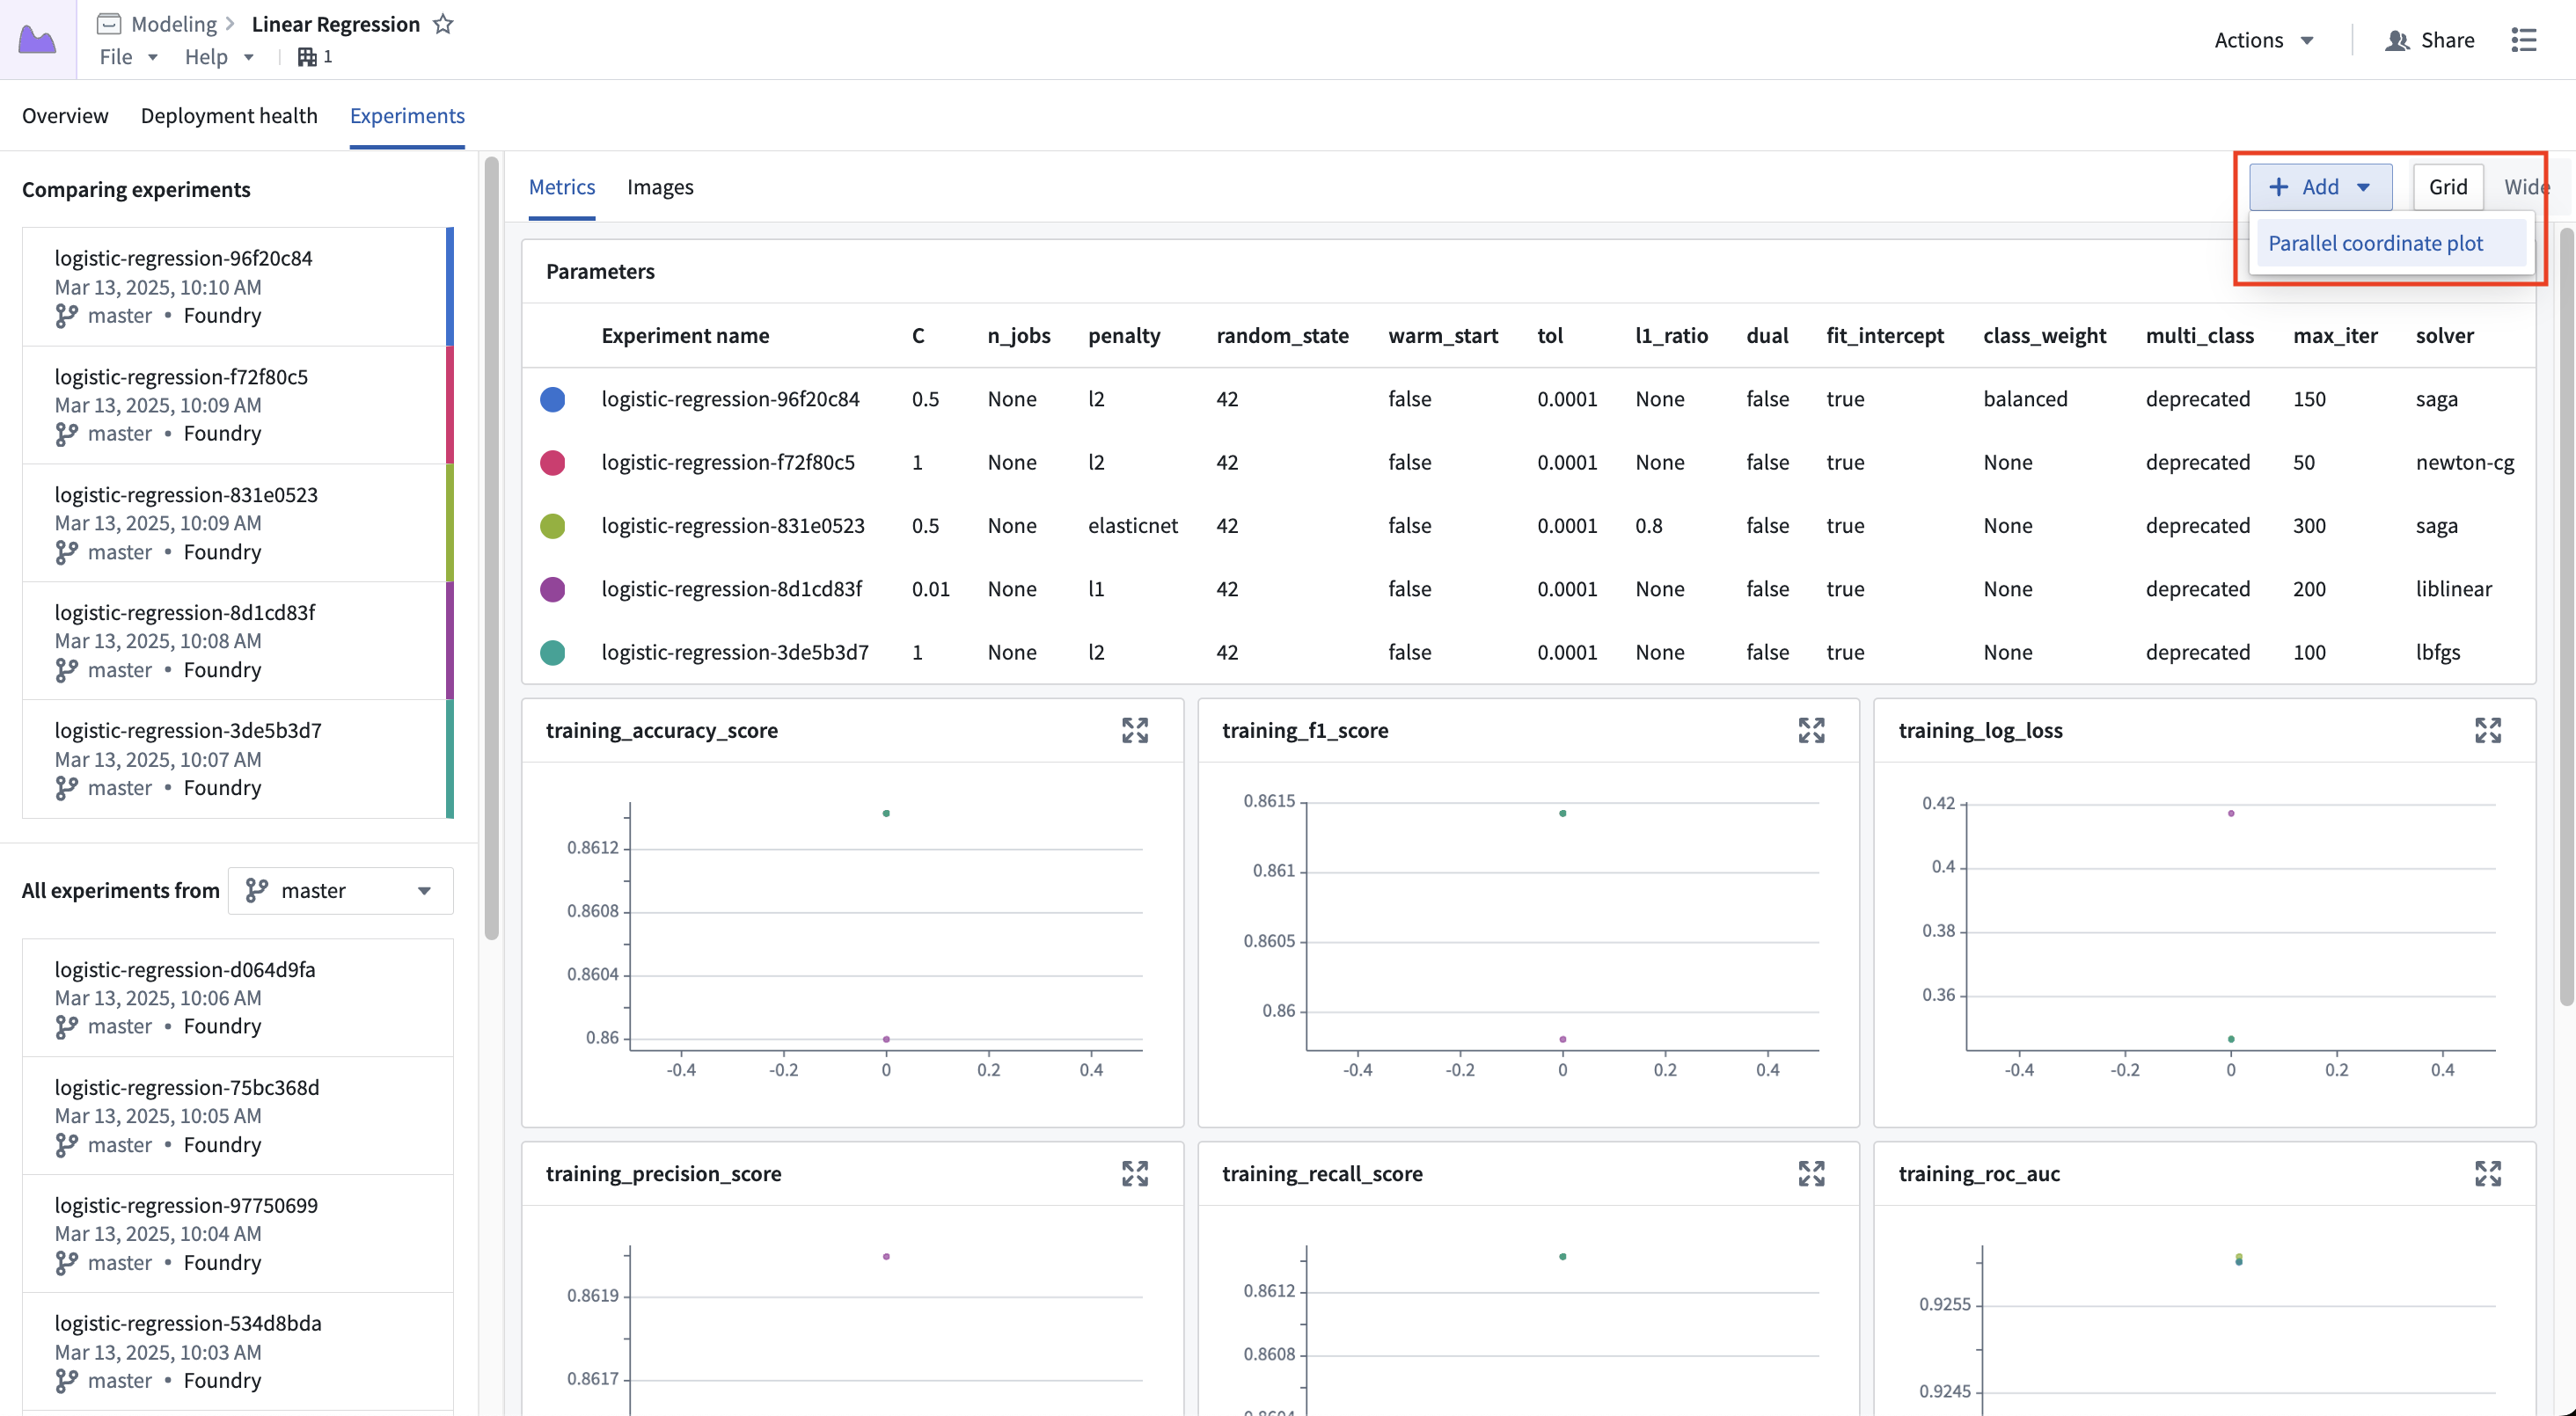Click the branch icon in the master dropdown

[256, 890]
